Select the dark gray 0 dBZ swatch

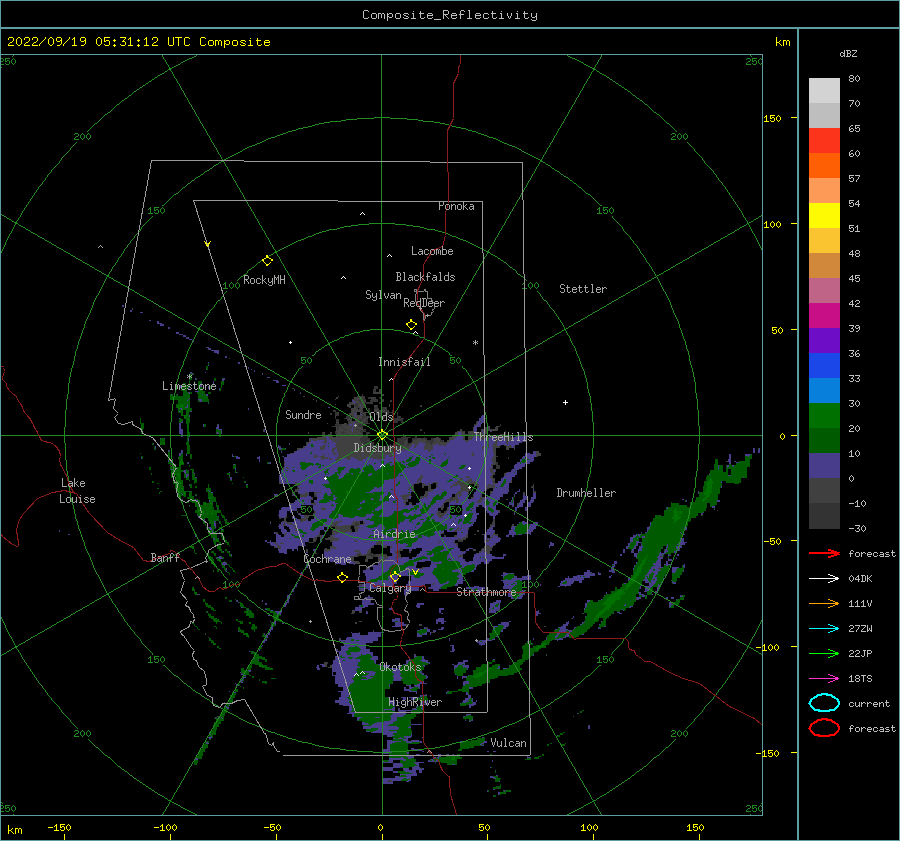824,491
